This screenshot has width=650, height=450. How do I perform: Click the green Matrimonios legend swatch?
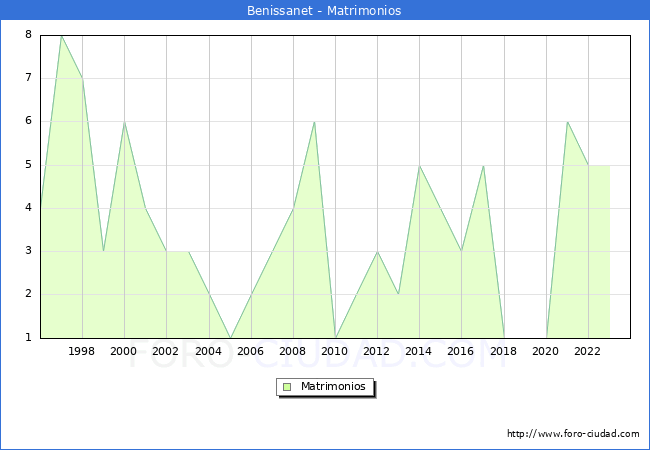(x=287, y=386)
